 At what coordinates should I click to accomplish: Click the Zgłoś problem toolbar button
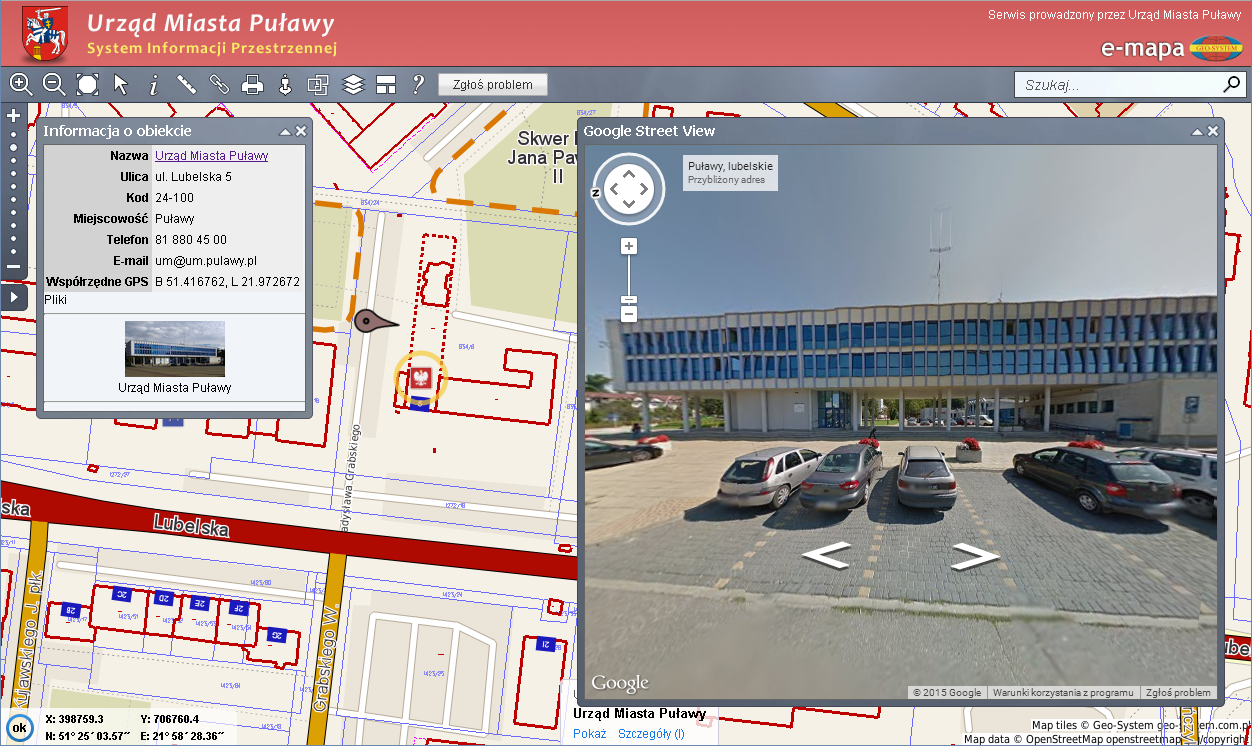(493, 85)
